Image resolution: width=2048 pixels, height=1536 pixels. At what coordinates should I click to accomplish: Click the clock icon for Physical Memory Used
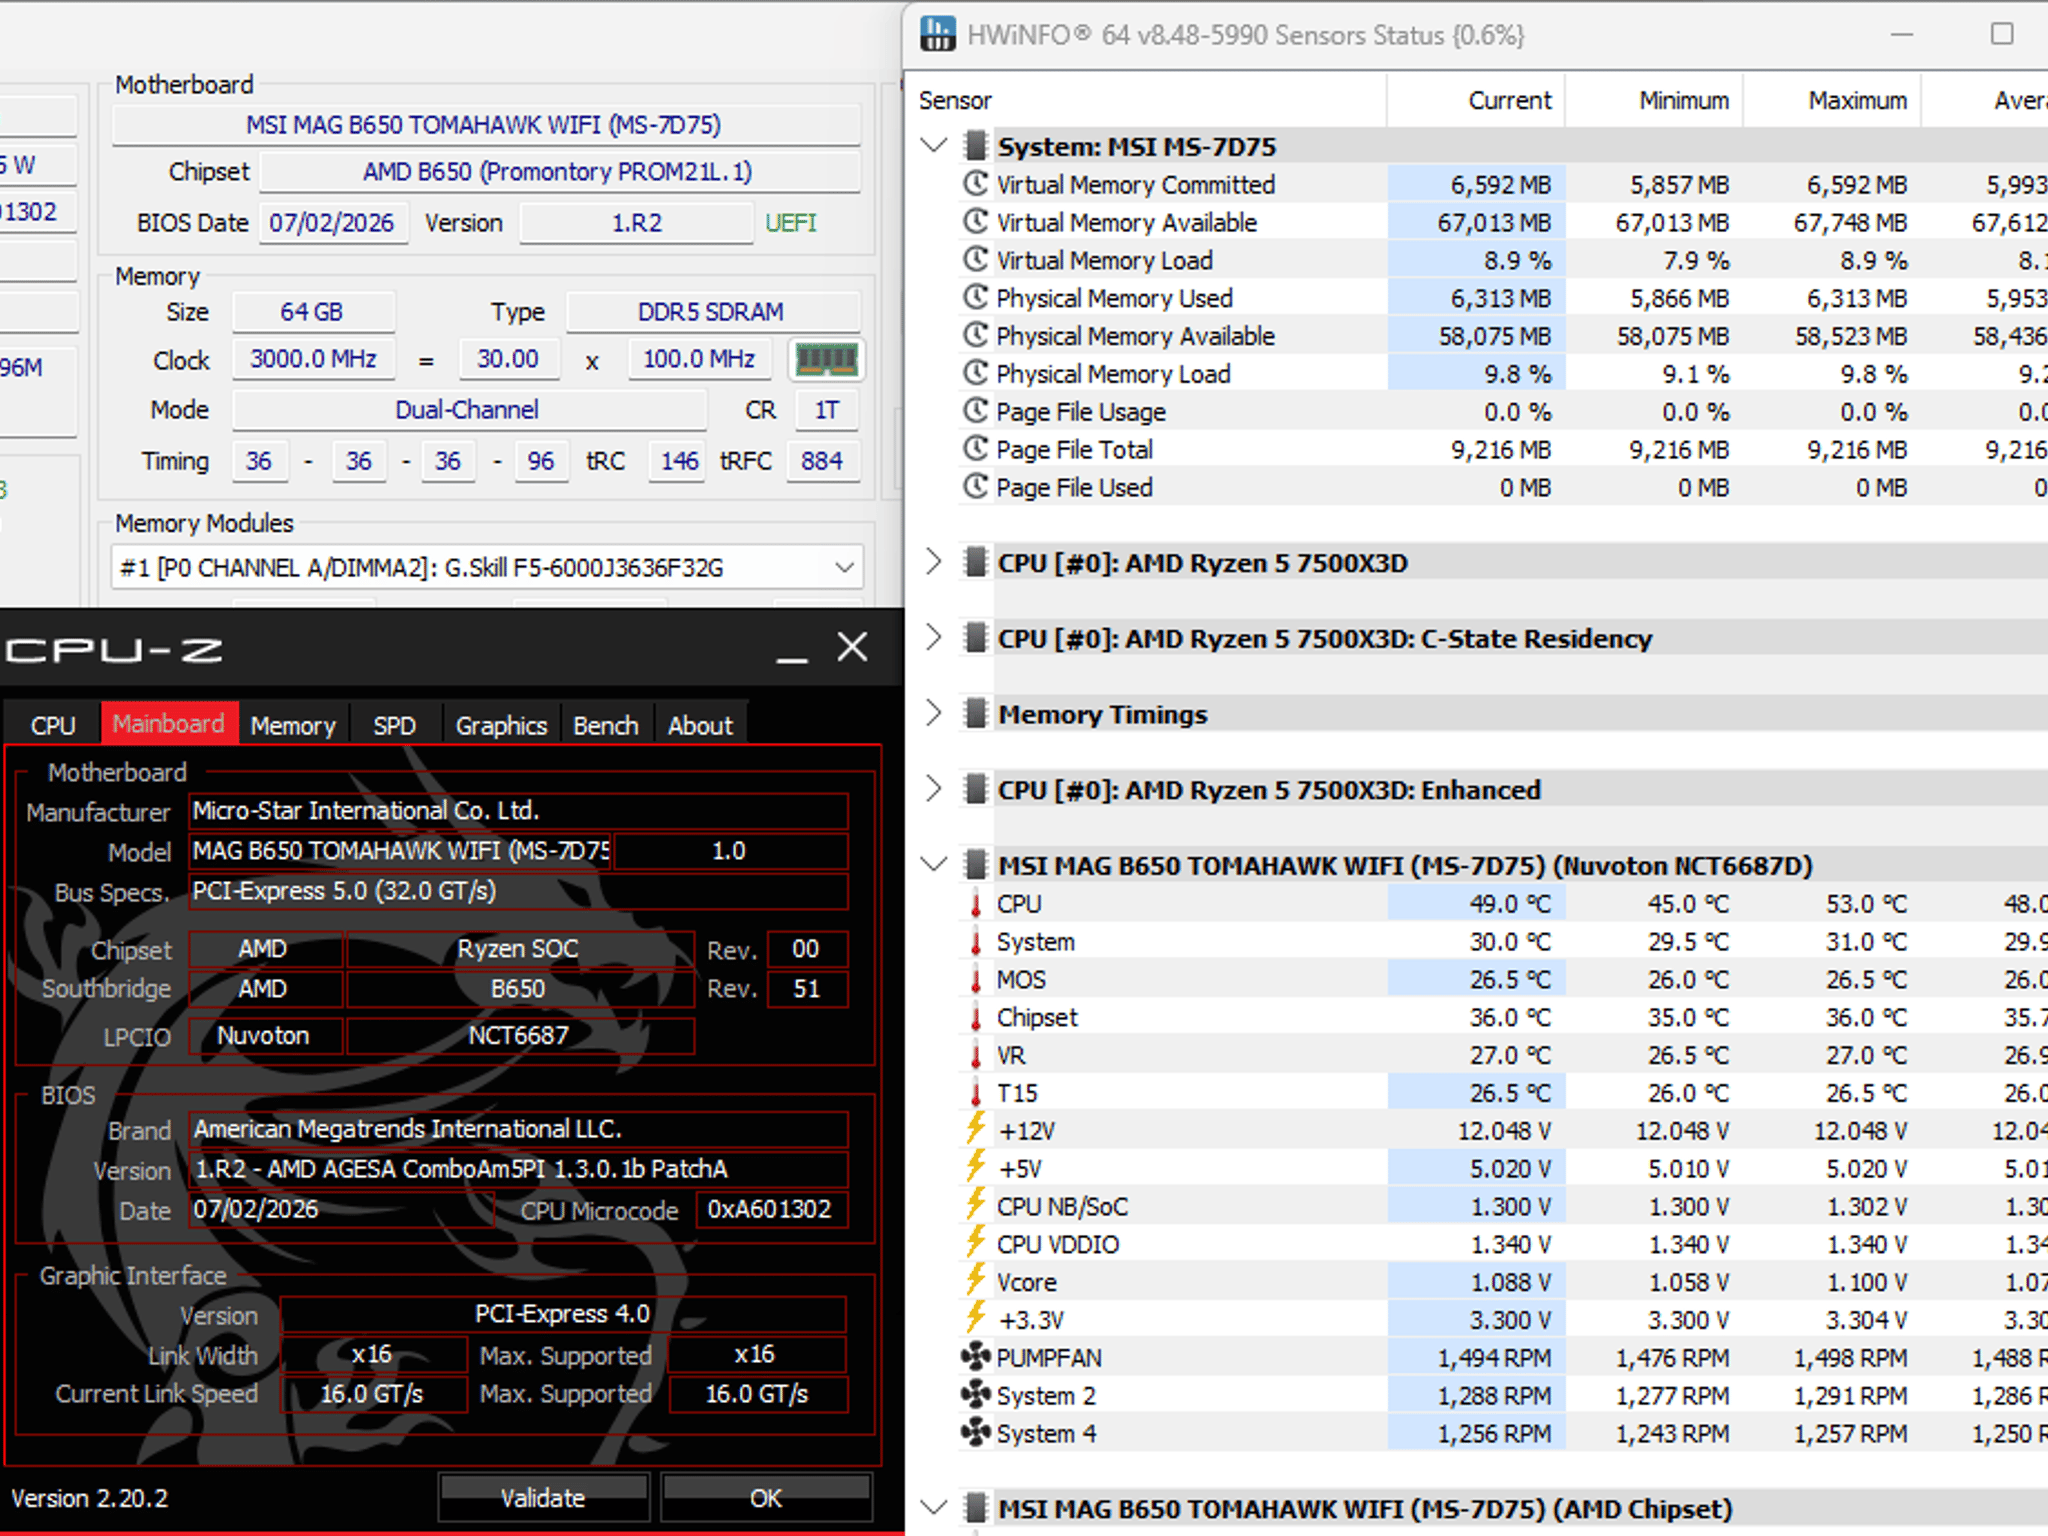[x=975, y=298]
